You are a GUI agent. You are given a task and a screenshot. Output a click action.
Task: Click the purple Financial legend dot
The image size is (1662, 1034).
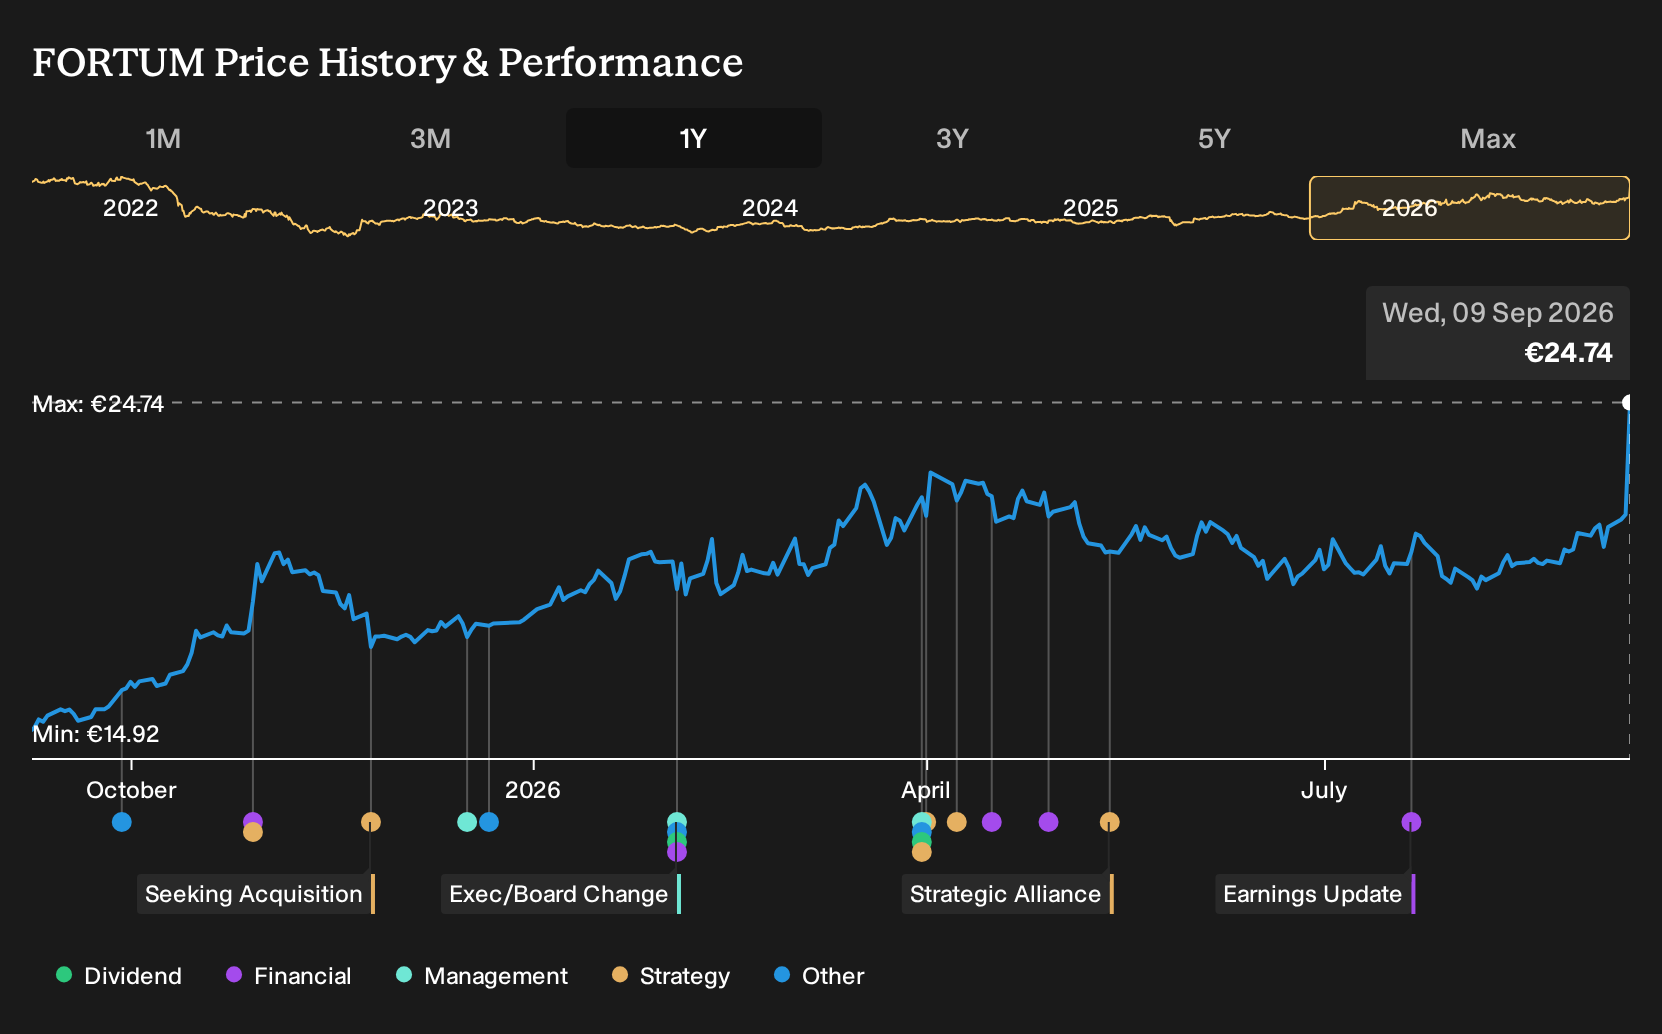pos(234,975)
